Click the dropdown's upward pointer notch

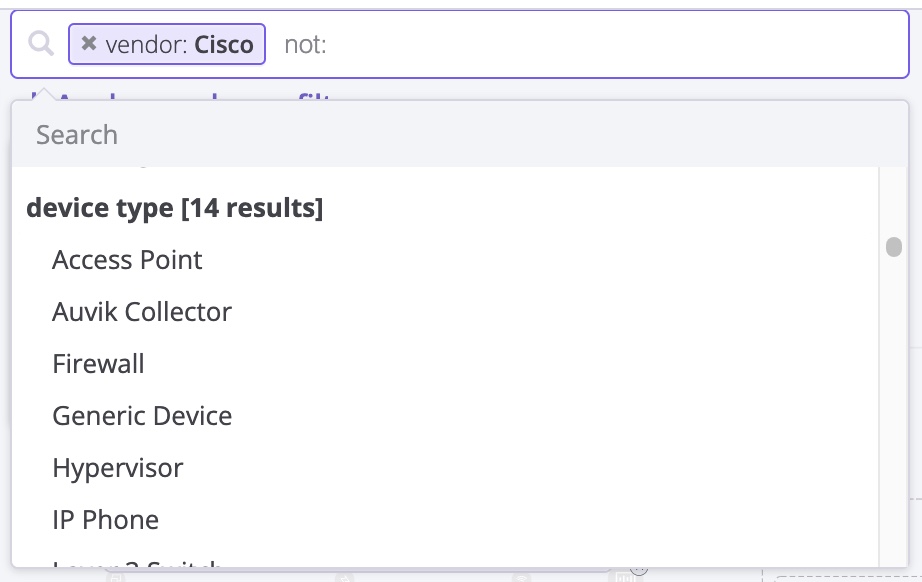pyautogui.click(x=44, y=95)
